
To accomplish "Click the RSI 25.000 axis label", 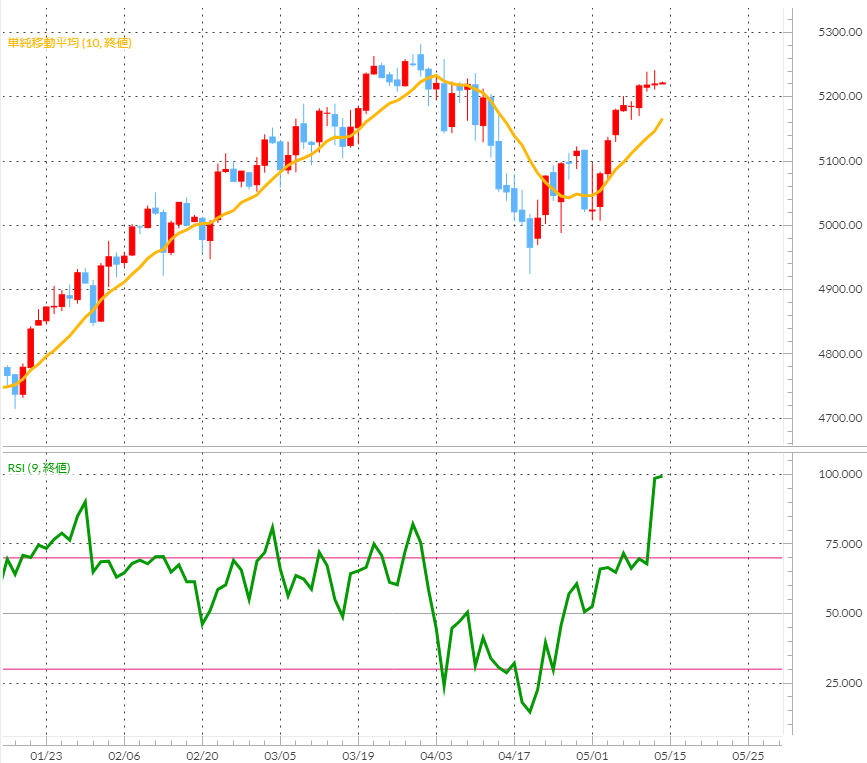I will 843,683.
